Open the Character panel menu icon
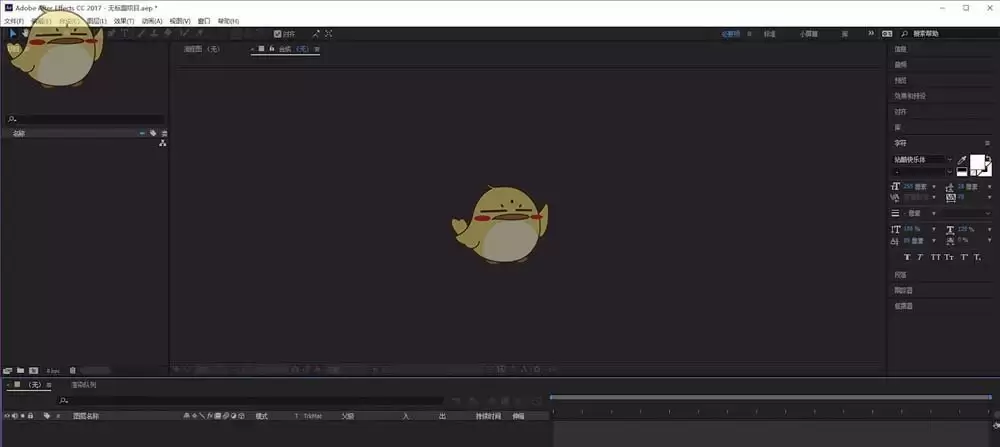 pos(988,143)
